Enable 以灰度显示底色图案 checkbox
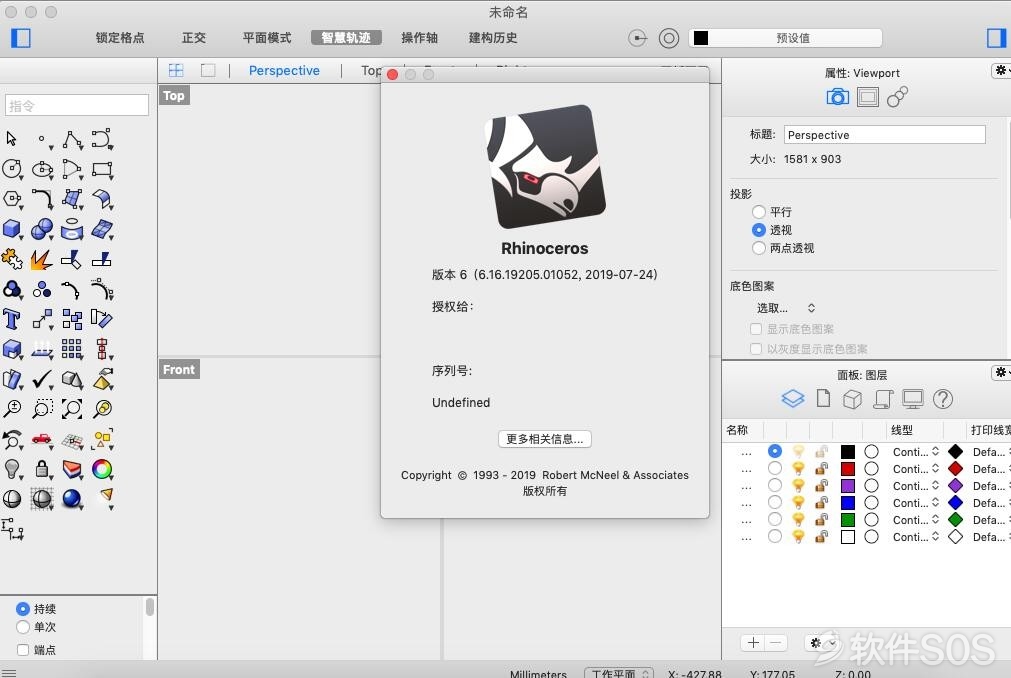Screen dimensions: 1011x678 [756, 349]
